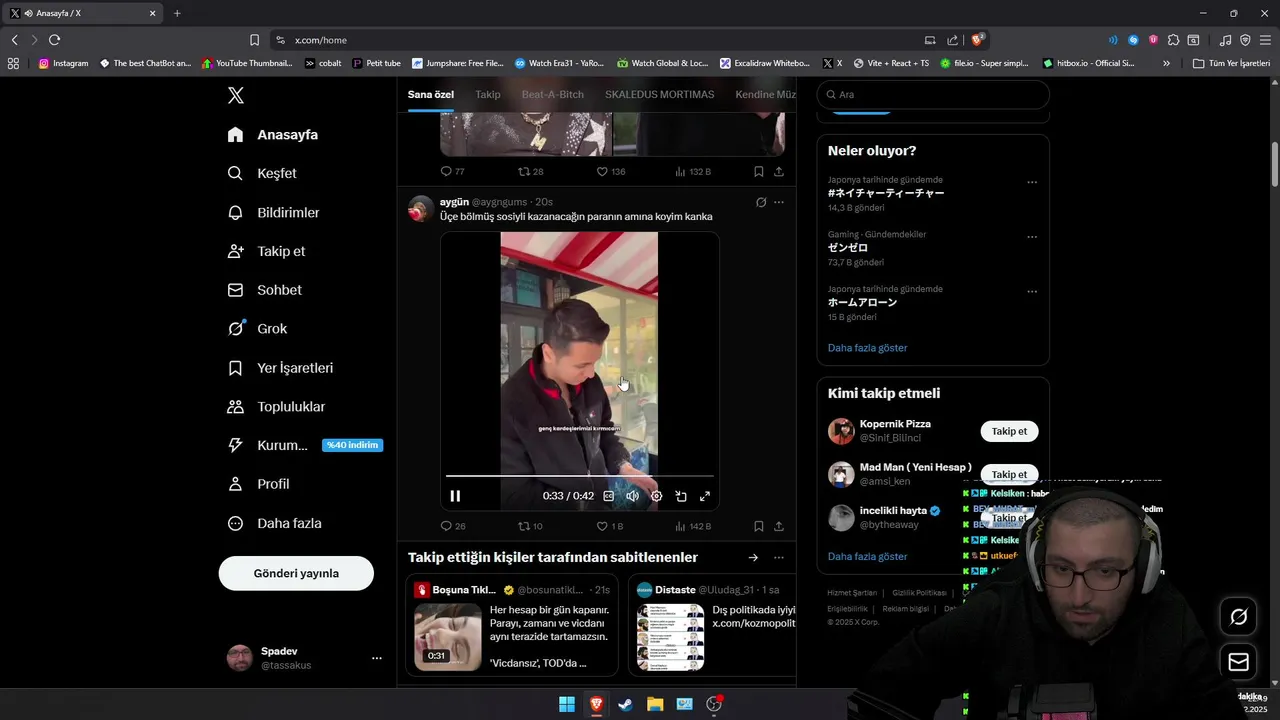Open Windows Start menu
Viewport: 1280px width, 720px height.
(x=567, y=704)
